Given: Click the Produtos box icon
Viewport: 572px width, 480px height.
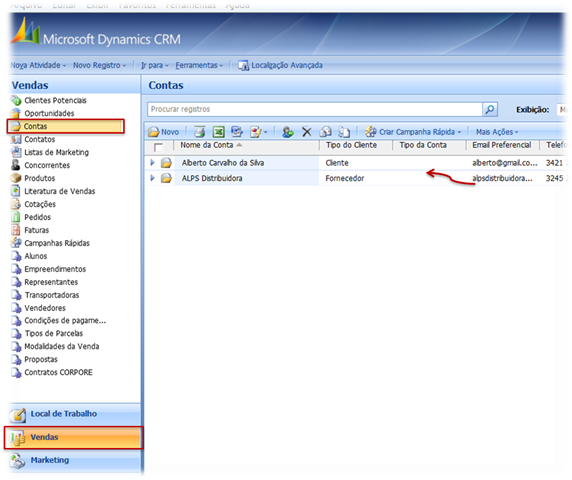Looking at the screenshot, I should [x=16, y=178].
